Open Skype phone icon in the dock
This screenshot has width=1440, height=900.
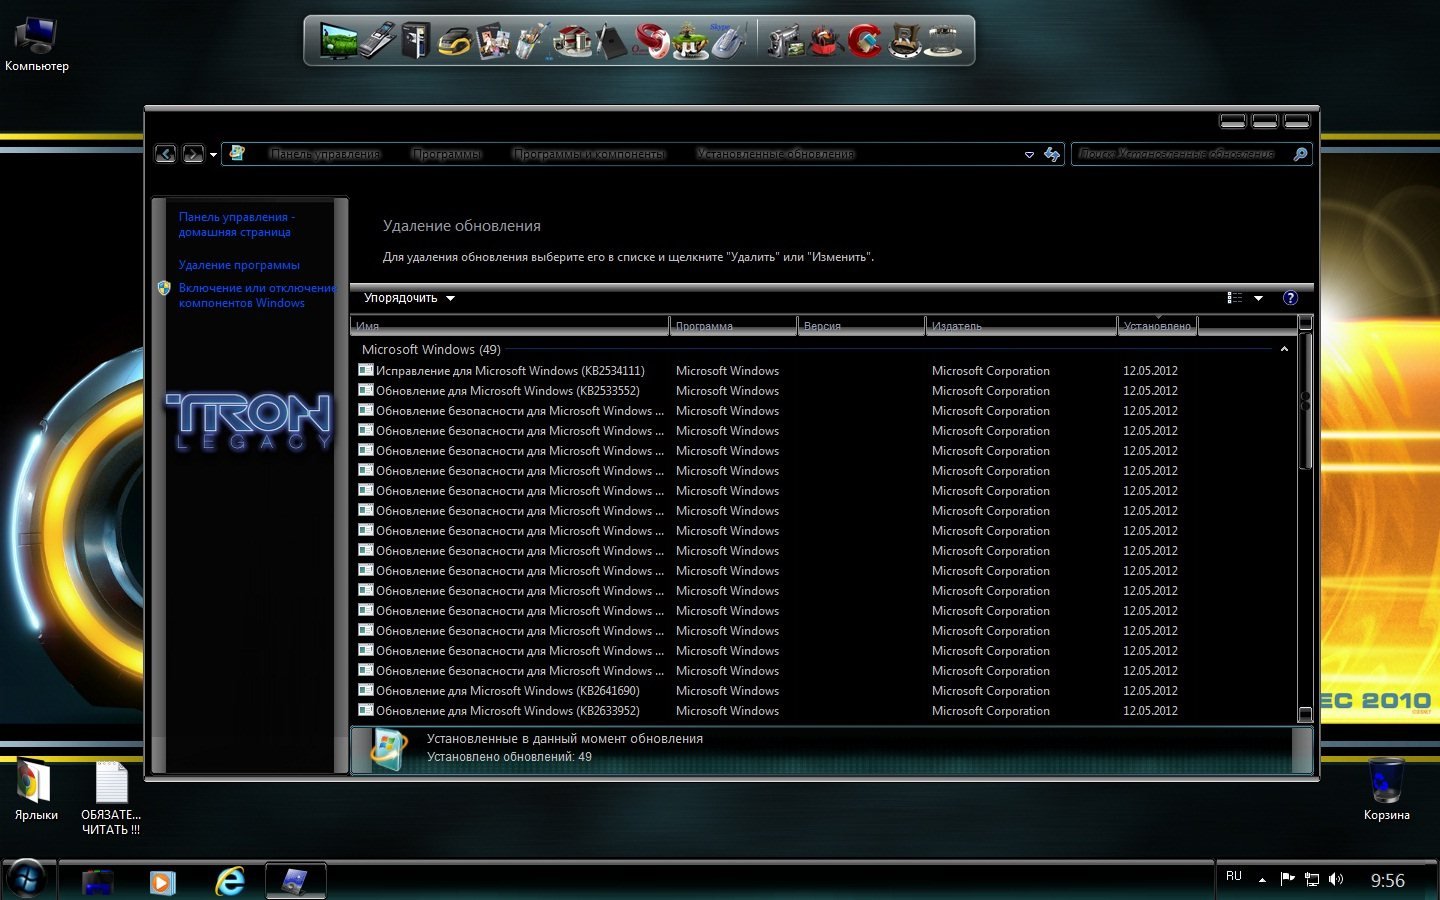727,42
